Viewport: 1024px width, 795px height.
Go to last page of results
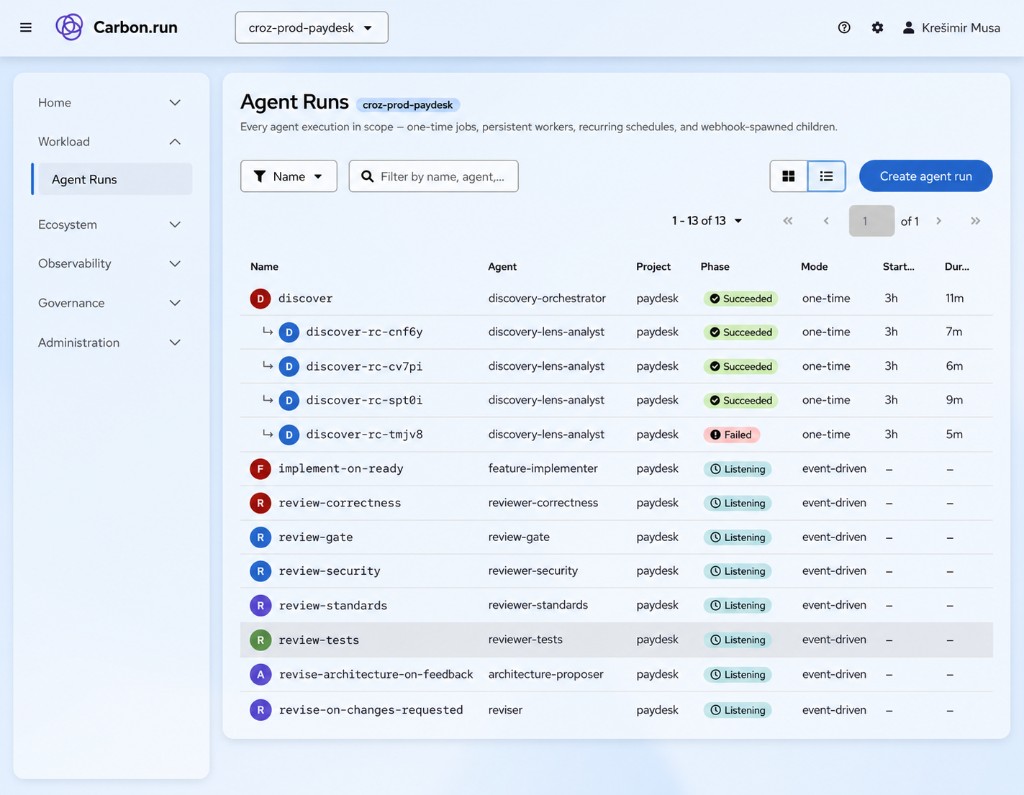(x=975, y=221)
